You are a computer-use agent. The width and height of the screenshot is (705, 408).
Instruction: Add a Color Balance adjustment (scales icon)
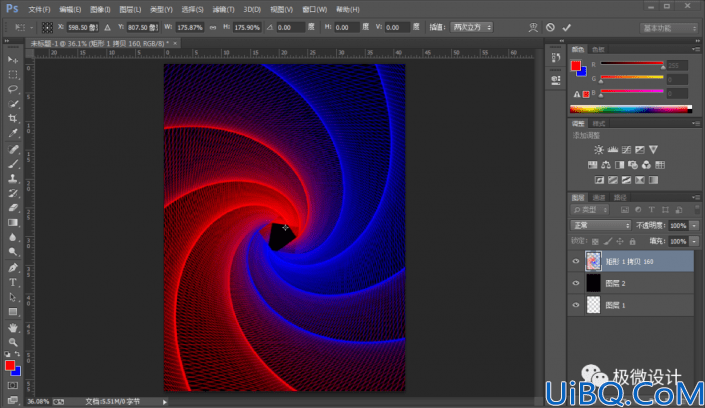[606, 165]
